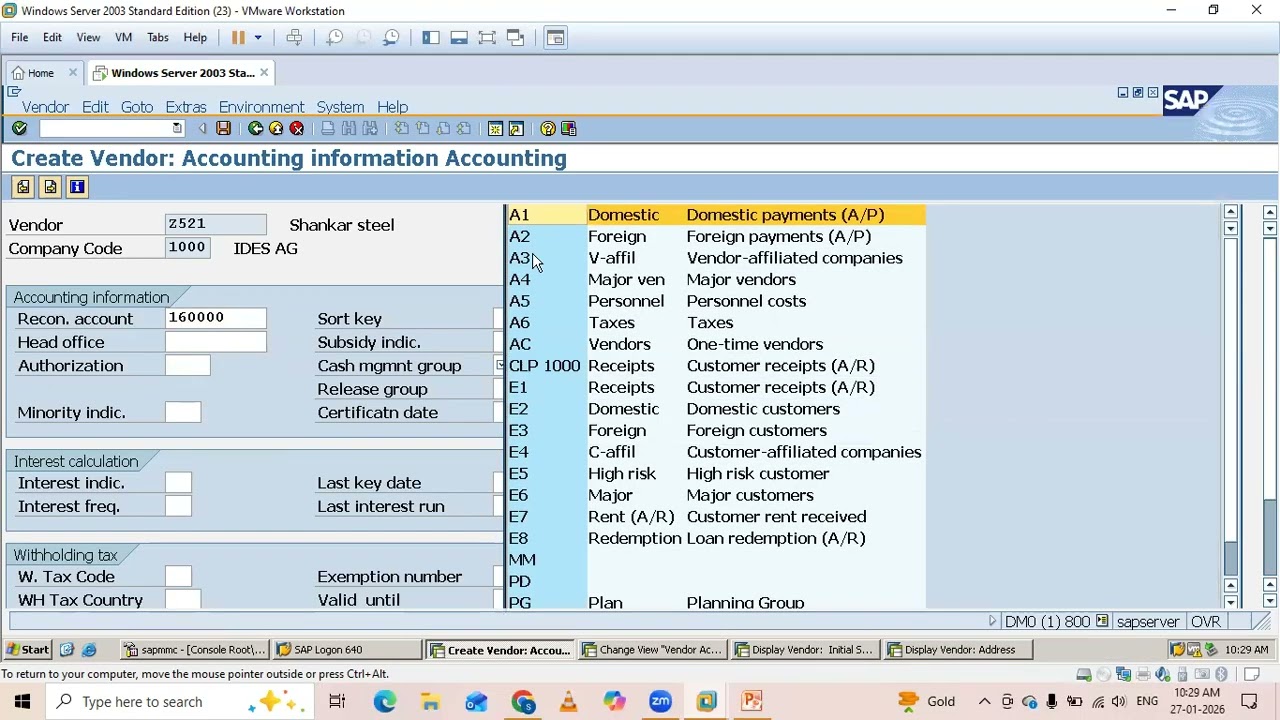Select A4 Major vendors list entry
The width and height of the screenshot is (1280, 720).
tap(716, 280)
